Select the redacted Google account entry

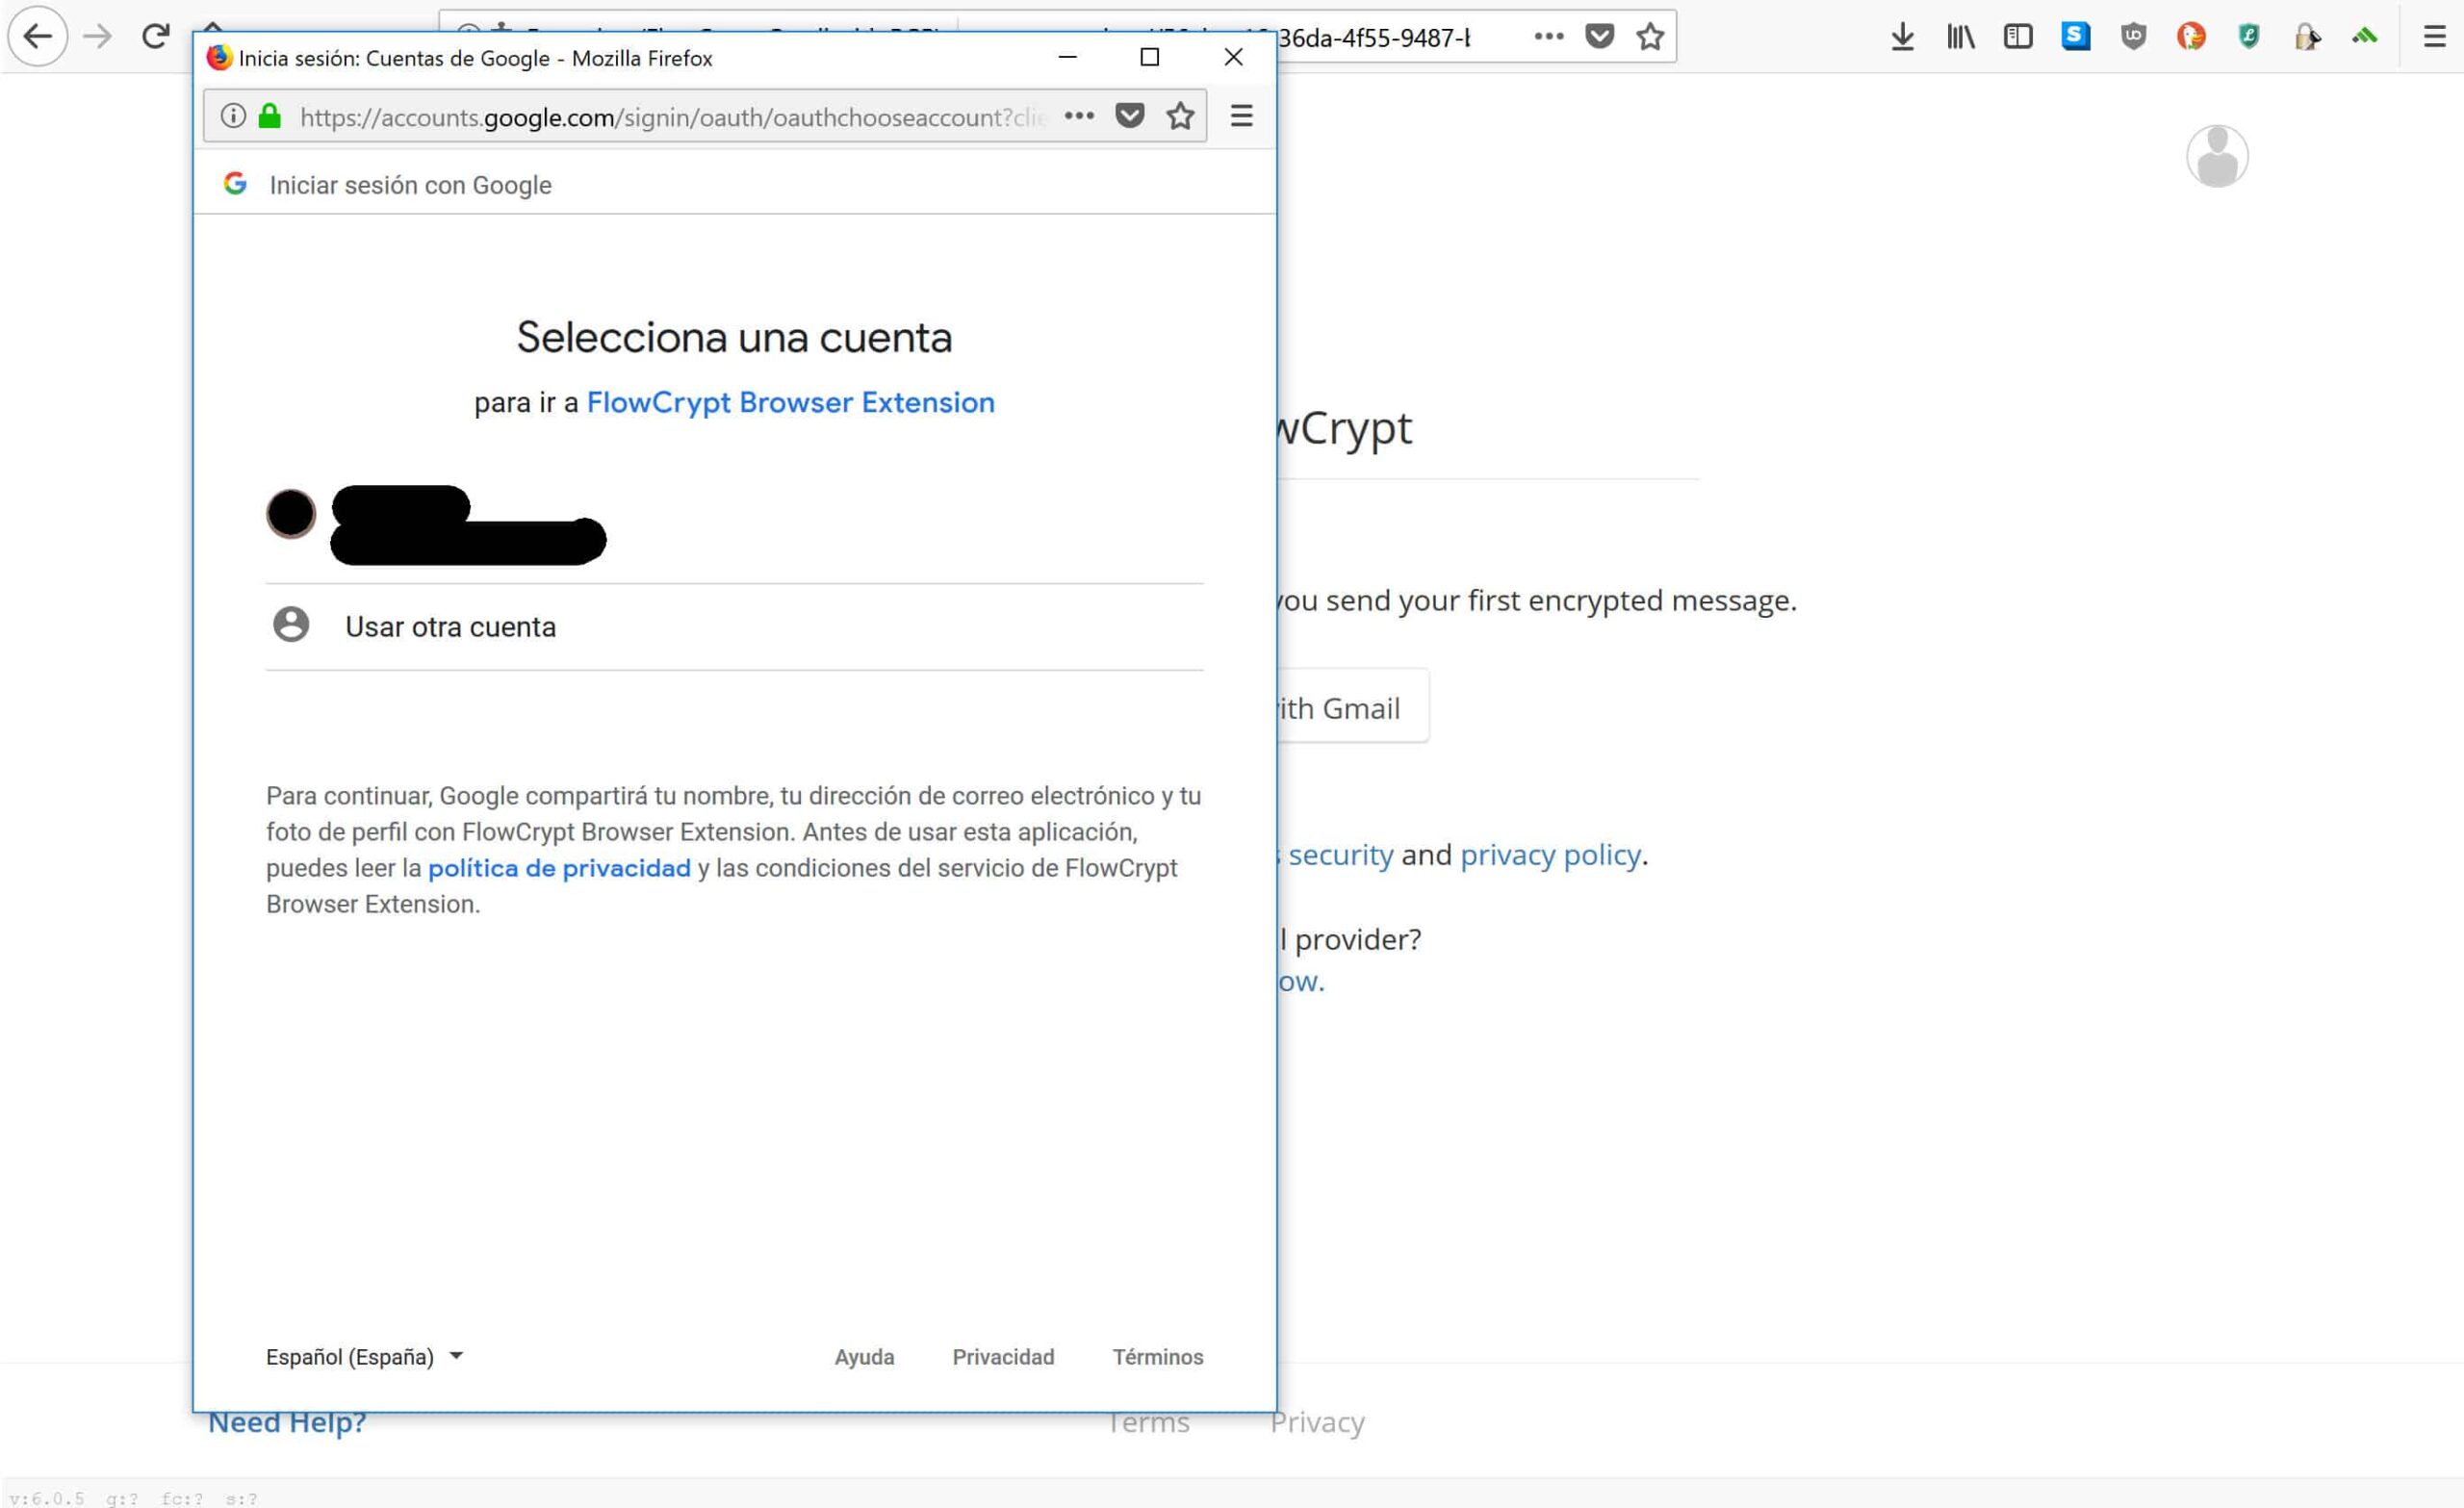point(734,525)
